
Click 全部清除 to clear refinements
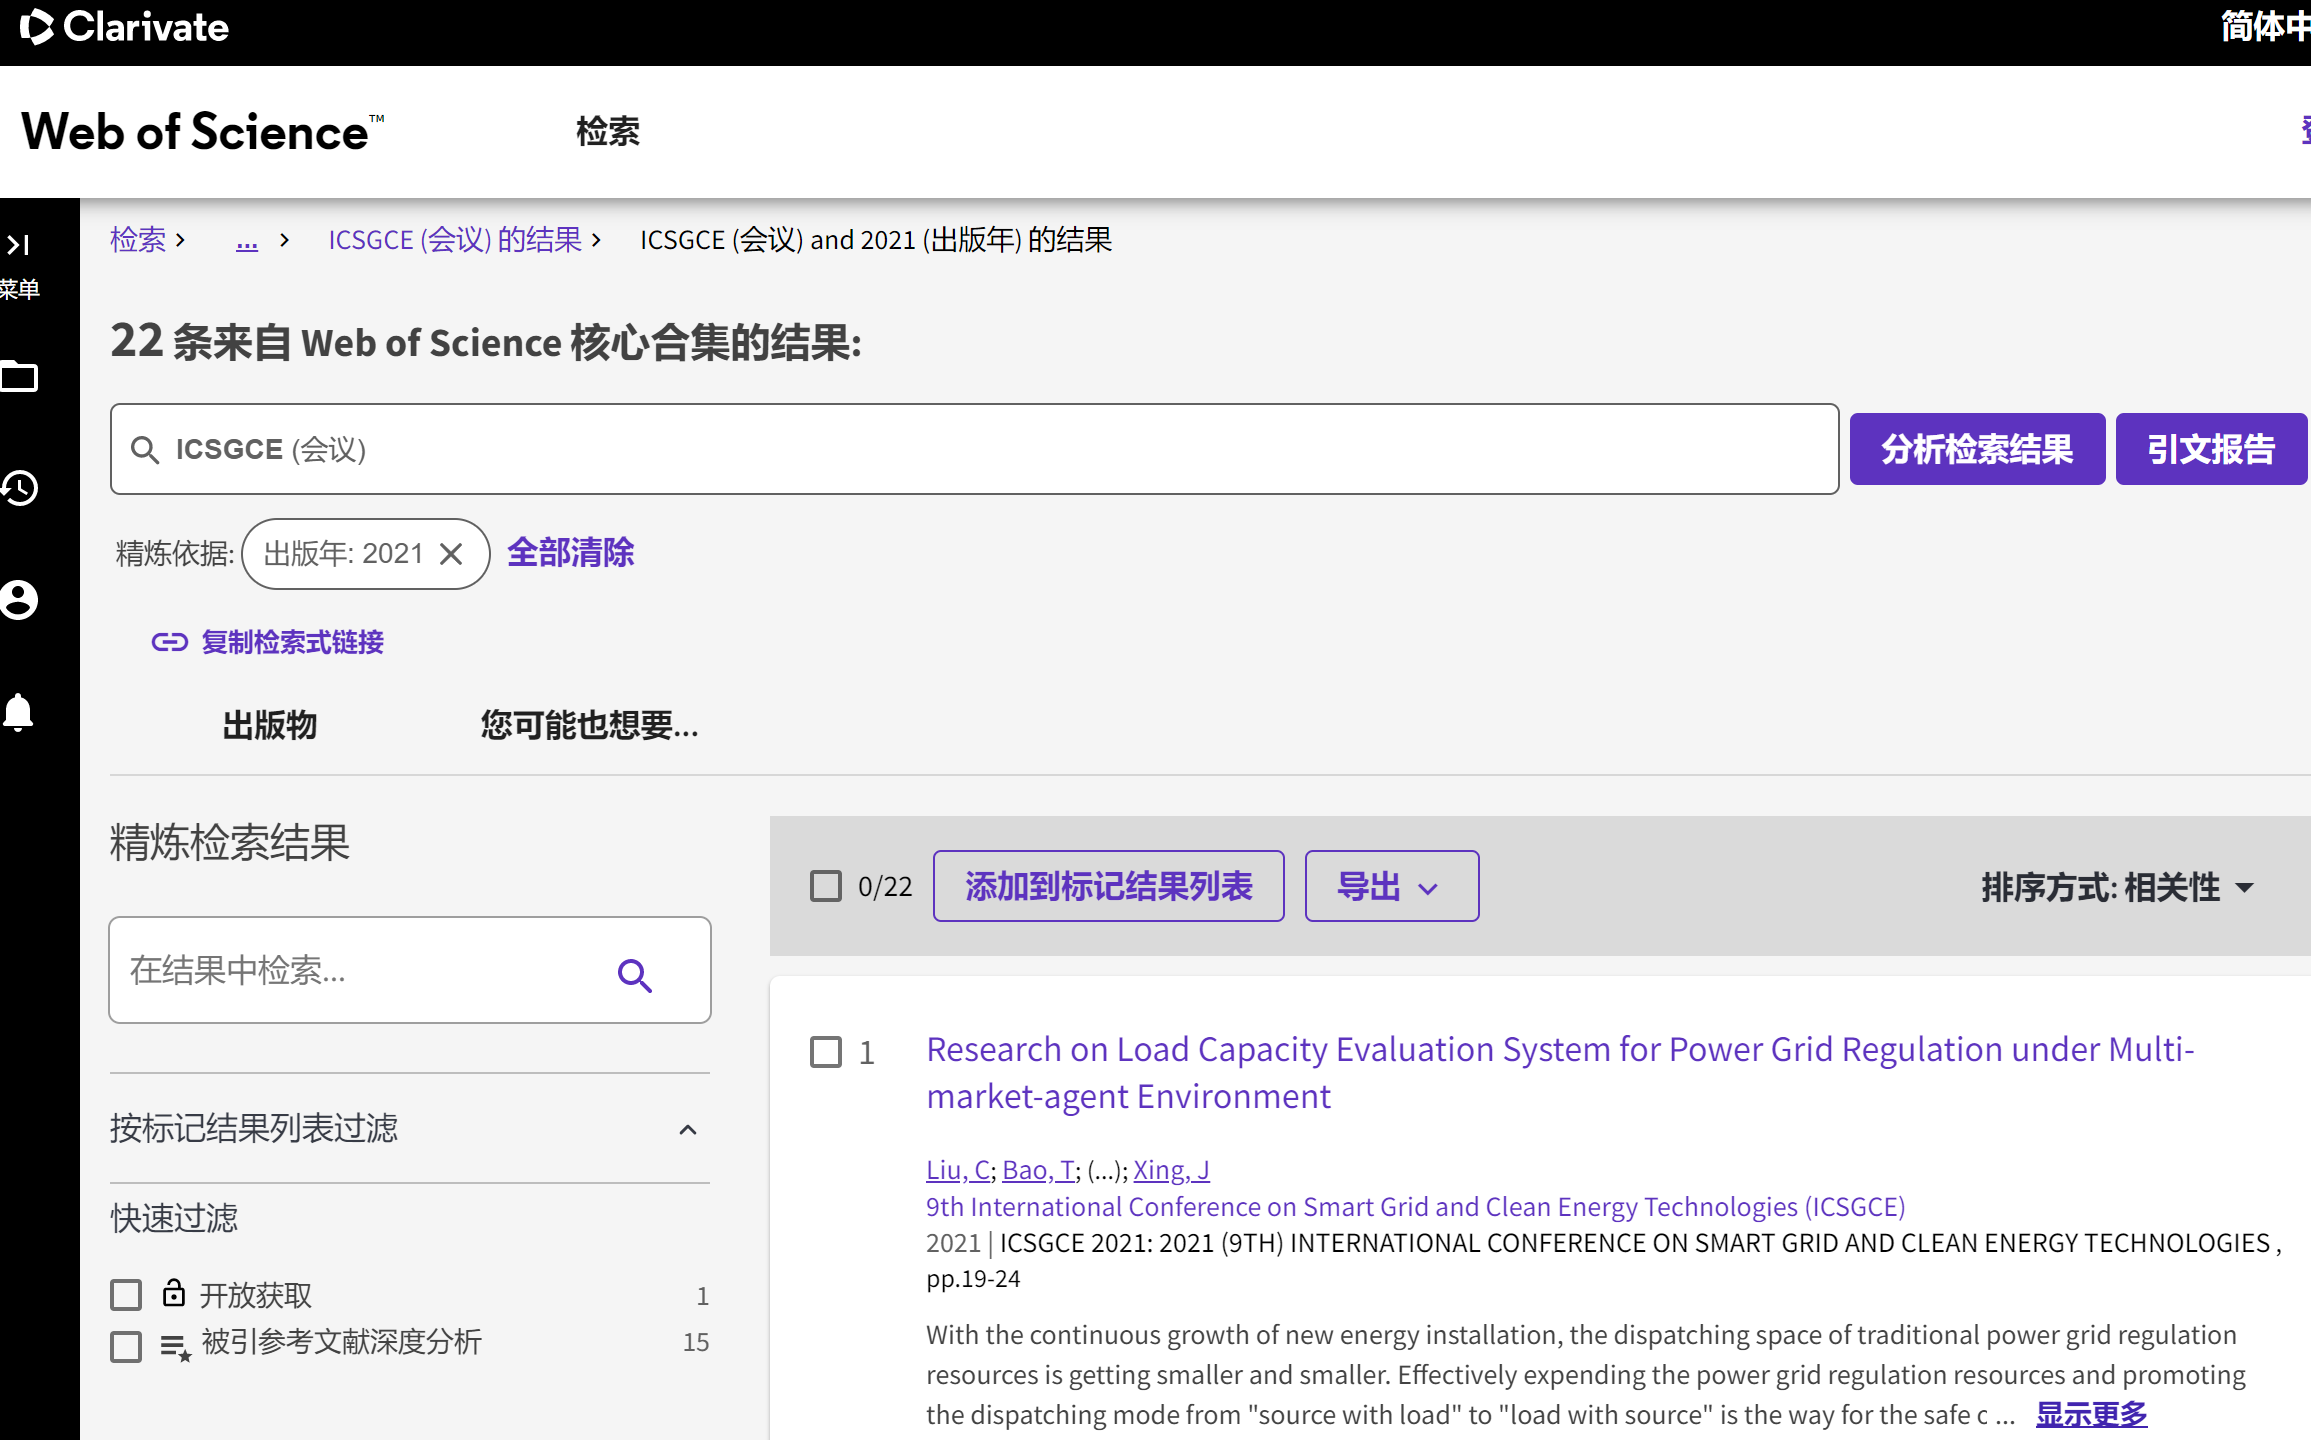click(x=570, y=553)
